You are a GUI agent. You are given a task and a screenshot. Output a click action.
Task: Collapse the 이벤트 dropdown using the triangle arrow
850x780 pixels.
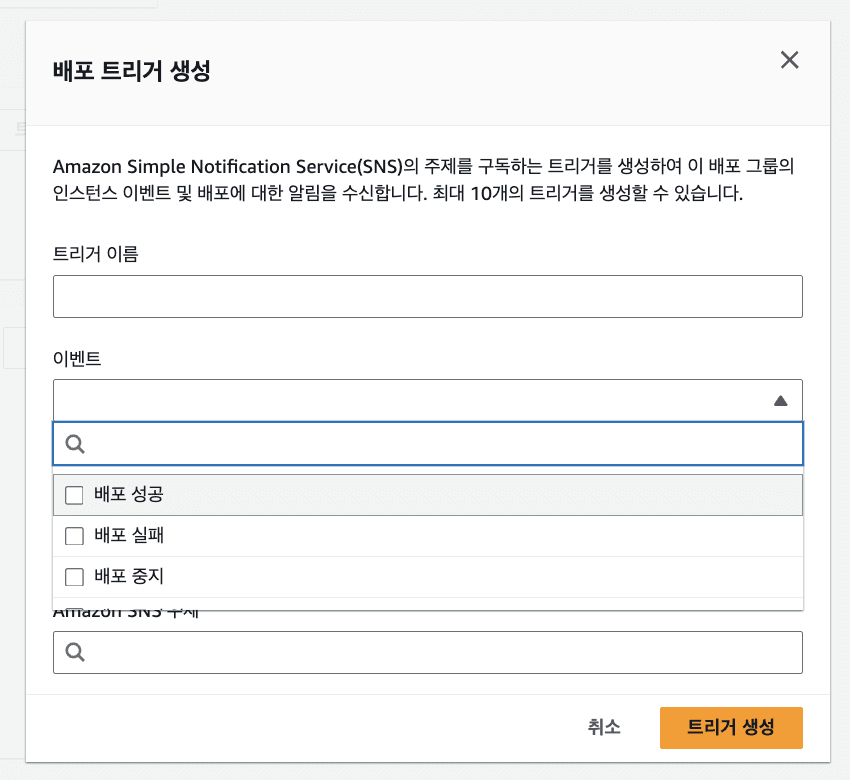pyautogui.click(x=781, y=401)
